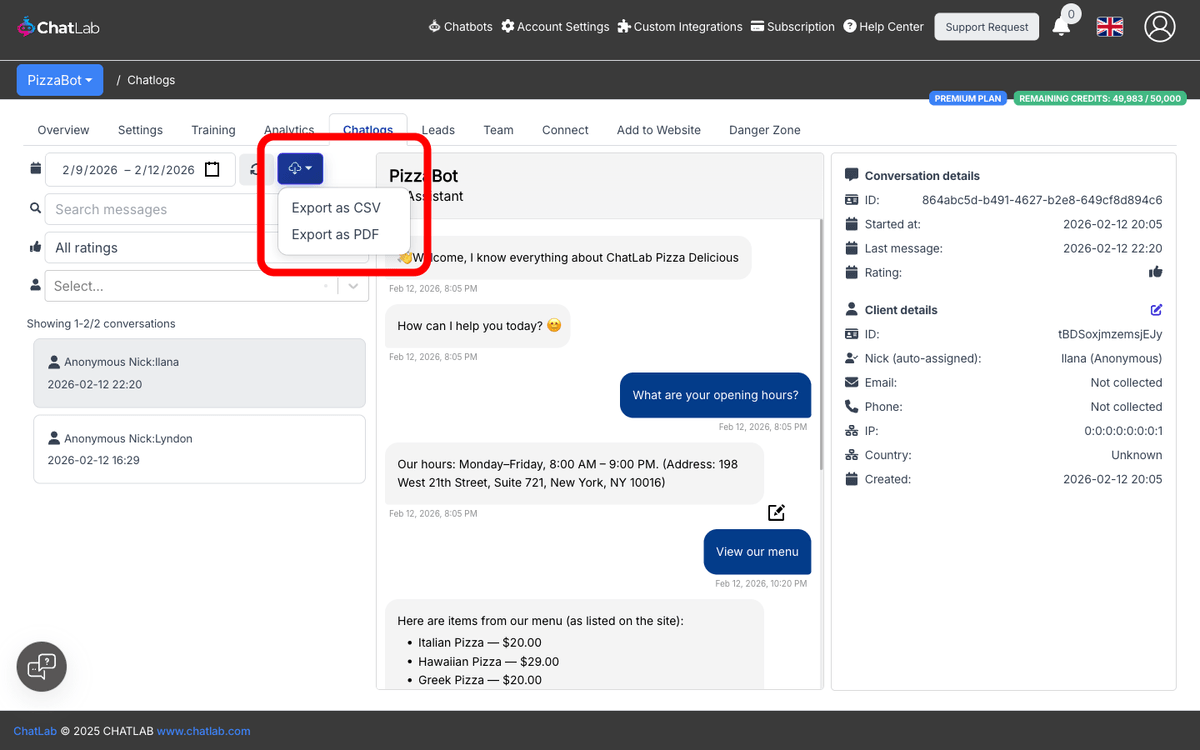
Task: Click the refresh conversations icon
Action: (x=256, y=168)
